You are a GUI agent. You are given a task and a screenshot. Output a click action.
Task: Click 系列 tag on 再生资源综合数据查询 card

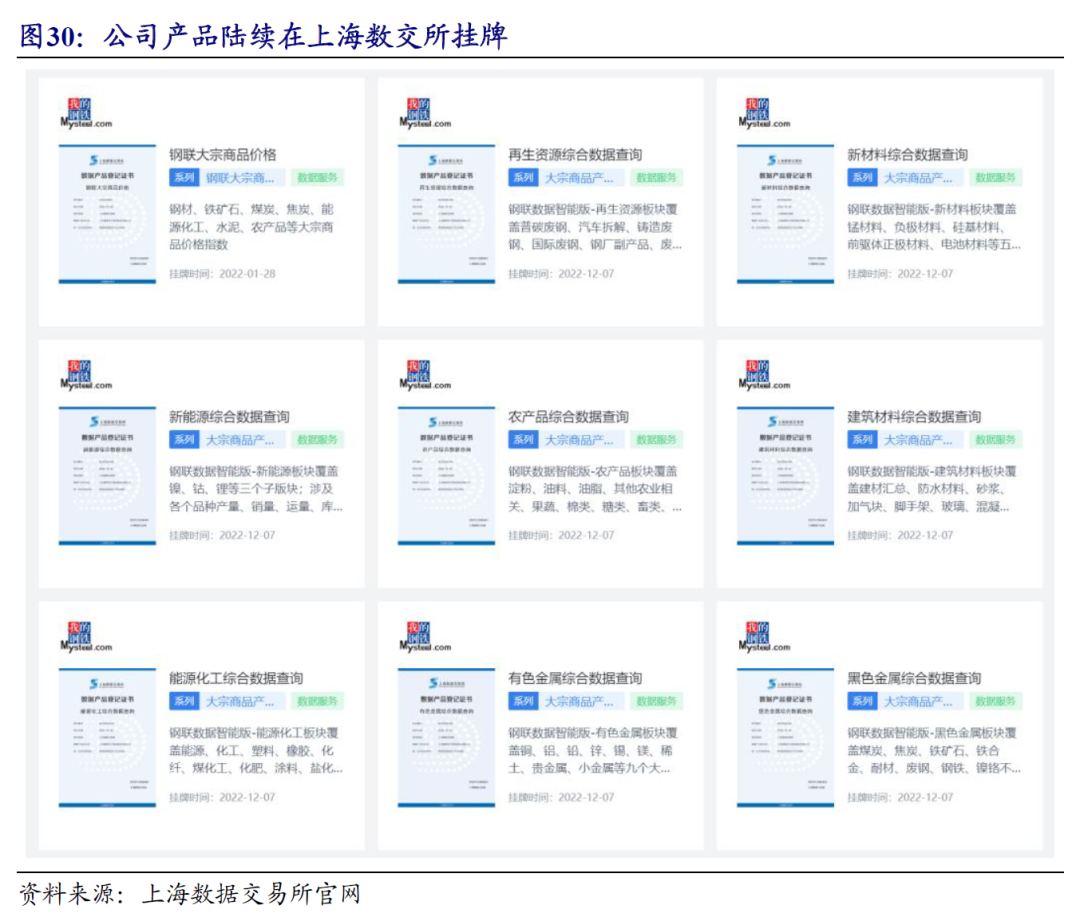point(523,178)
